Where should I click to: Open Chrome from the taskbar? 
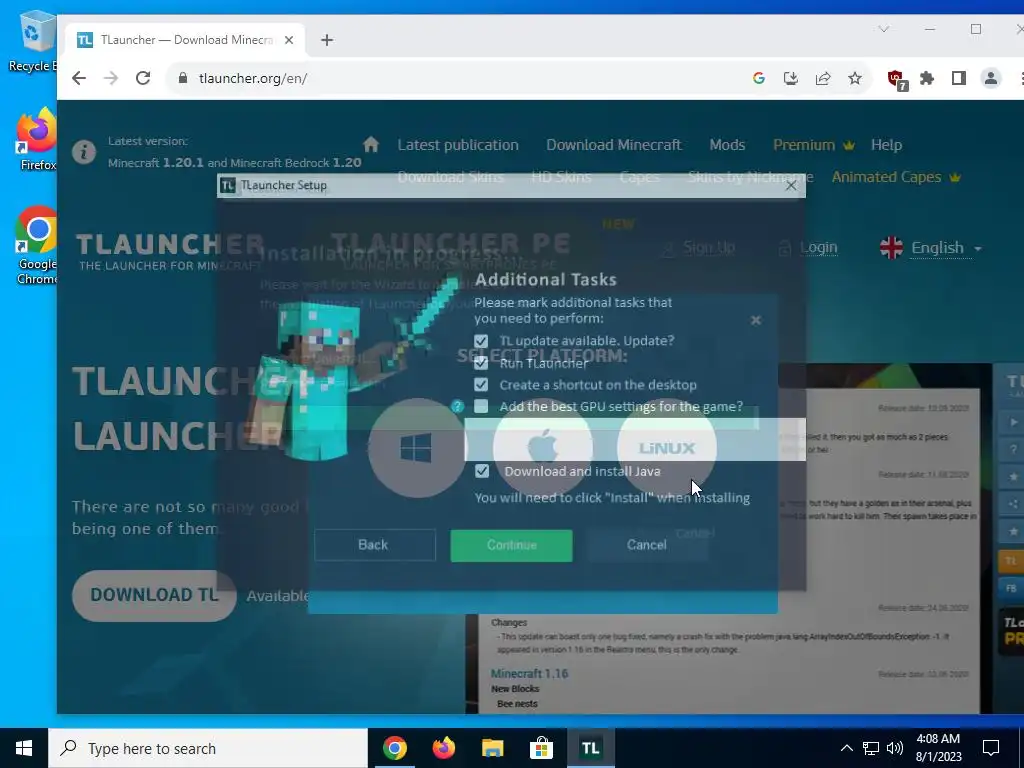394,748
